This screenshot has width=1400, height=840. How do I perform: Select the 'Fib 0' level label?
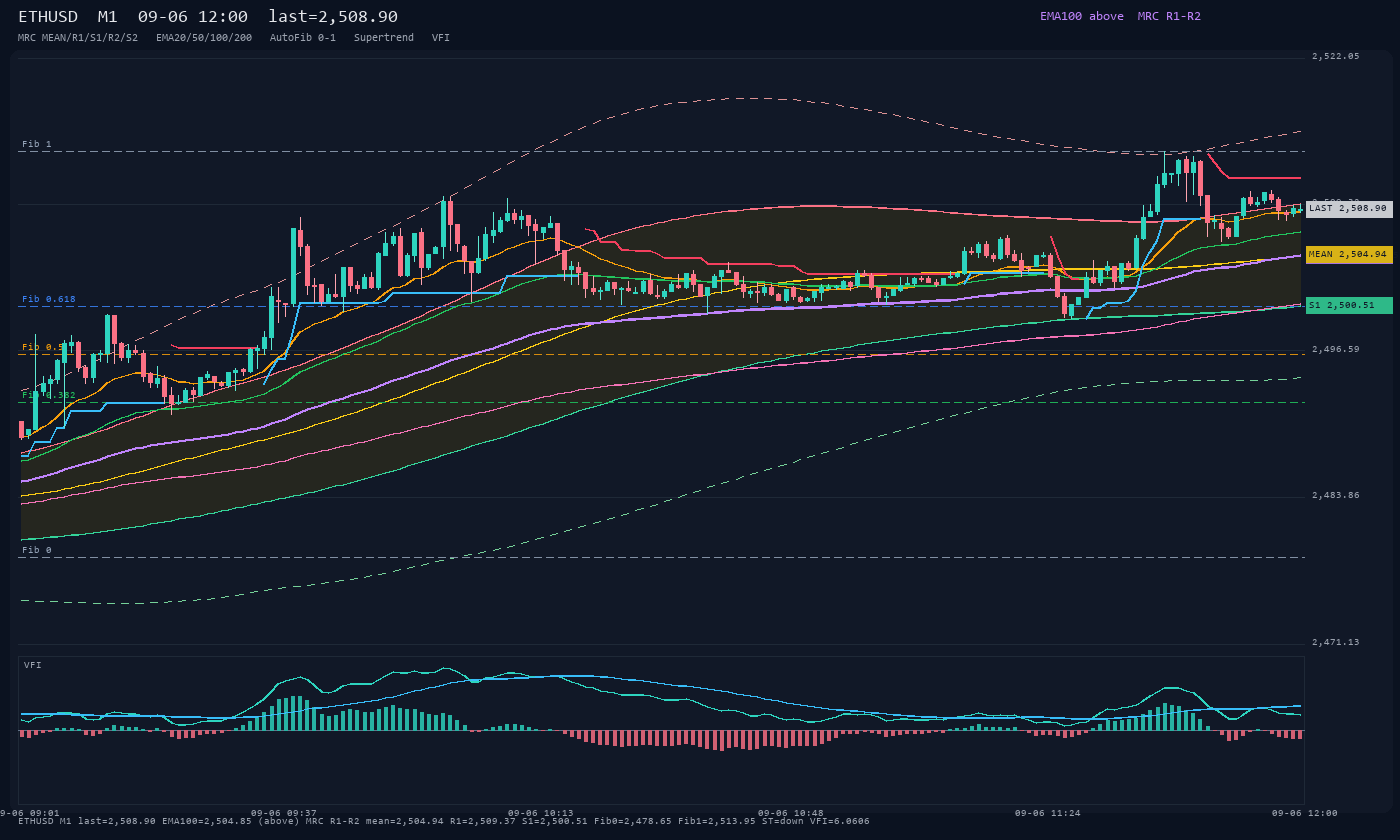(x=37, y=550)
